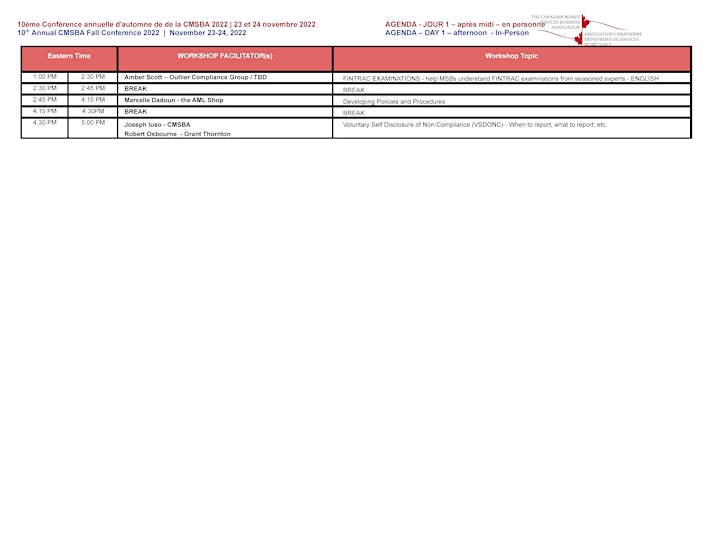The image size is (720, 543).
Task: Click AGENDA – DAY 1 afternoon In-Person heading
Action: coord(457,33)
